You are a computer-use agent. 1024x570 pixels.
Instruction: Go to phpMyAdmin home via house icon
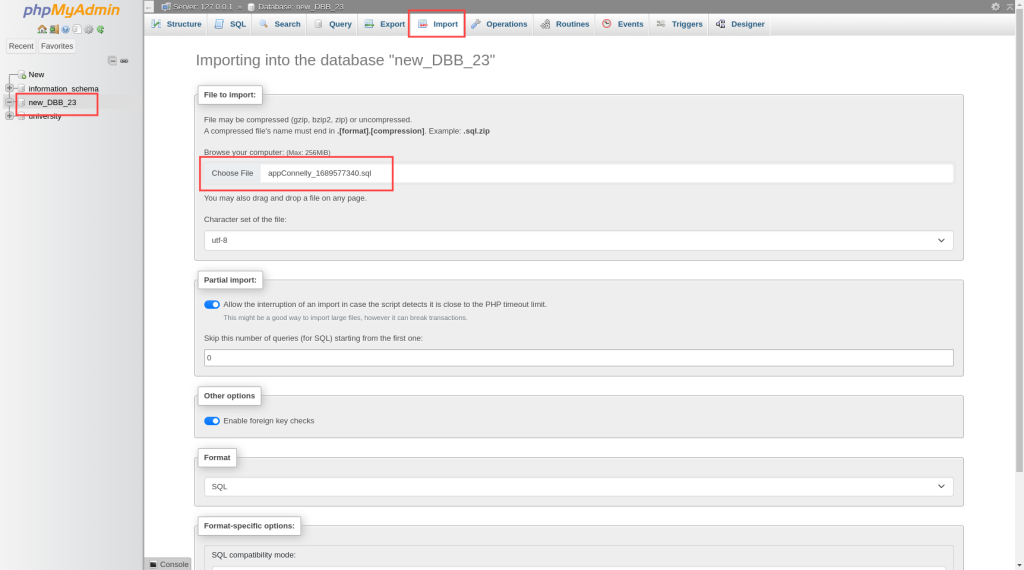(42, 29)
